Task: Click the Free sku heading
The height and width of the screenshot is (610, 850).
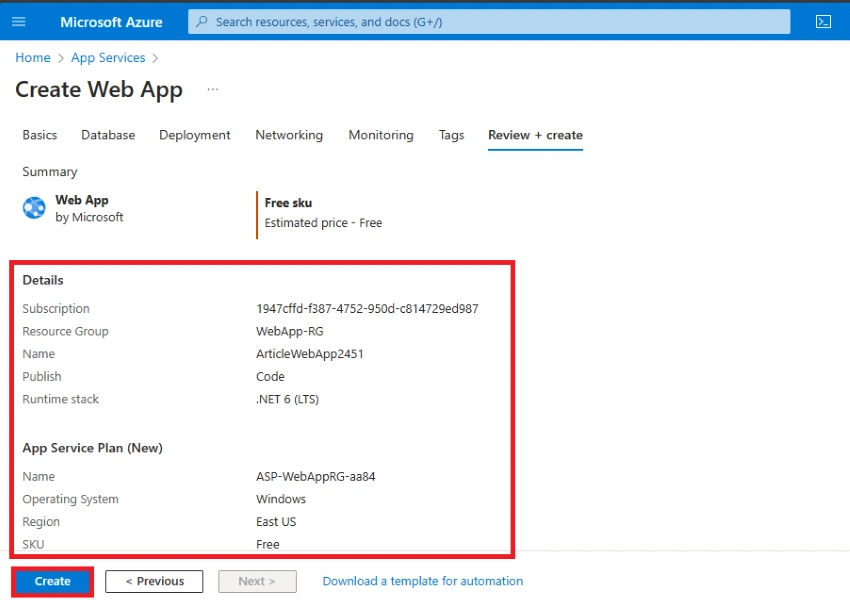Action: [x=288, y=203]
